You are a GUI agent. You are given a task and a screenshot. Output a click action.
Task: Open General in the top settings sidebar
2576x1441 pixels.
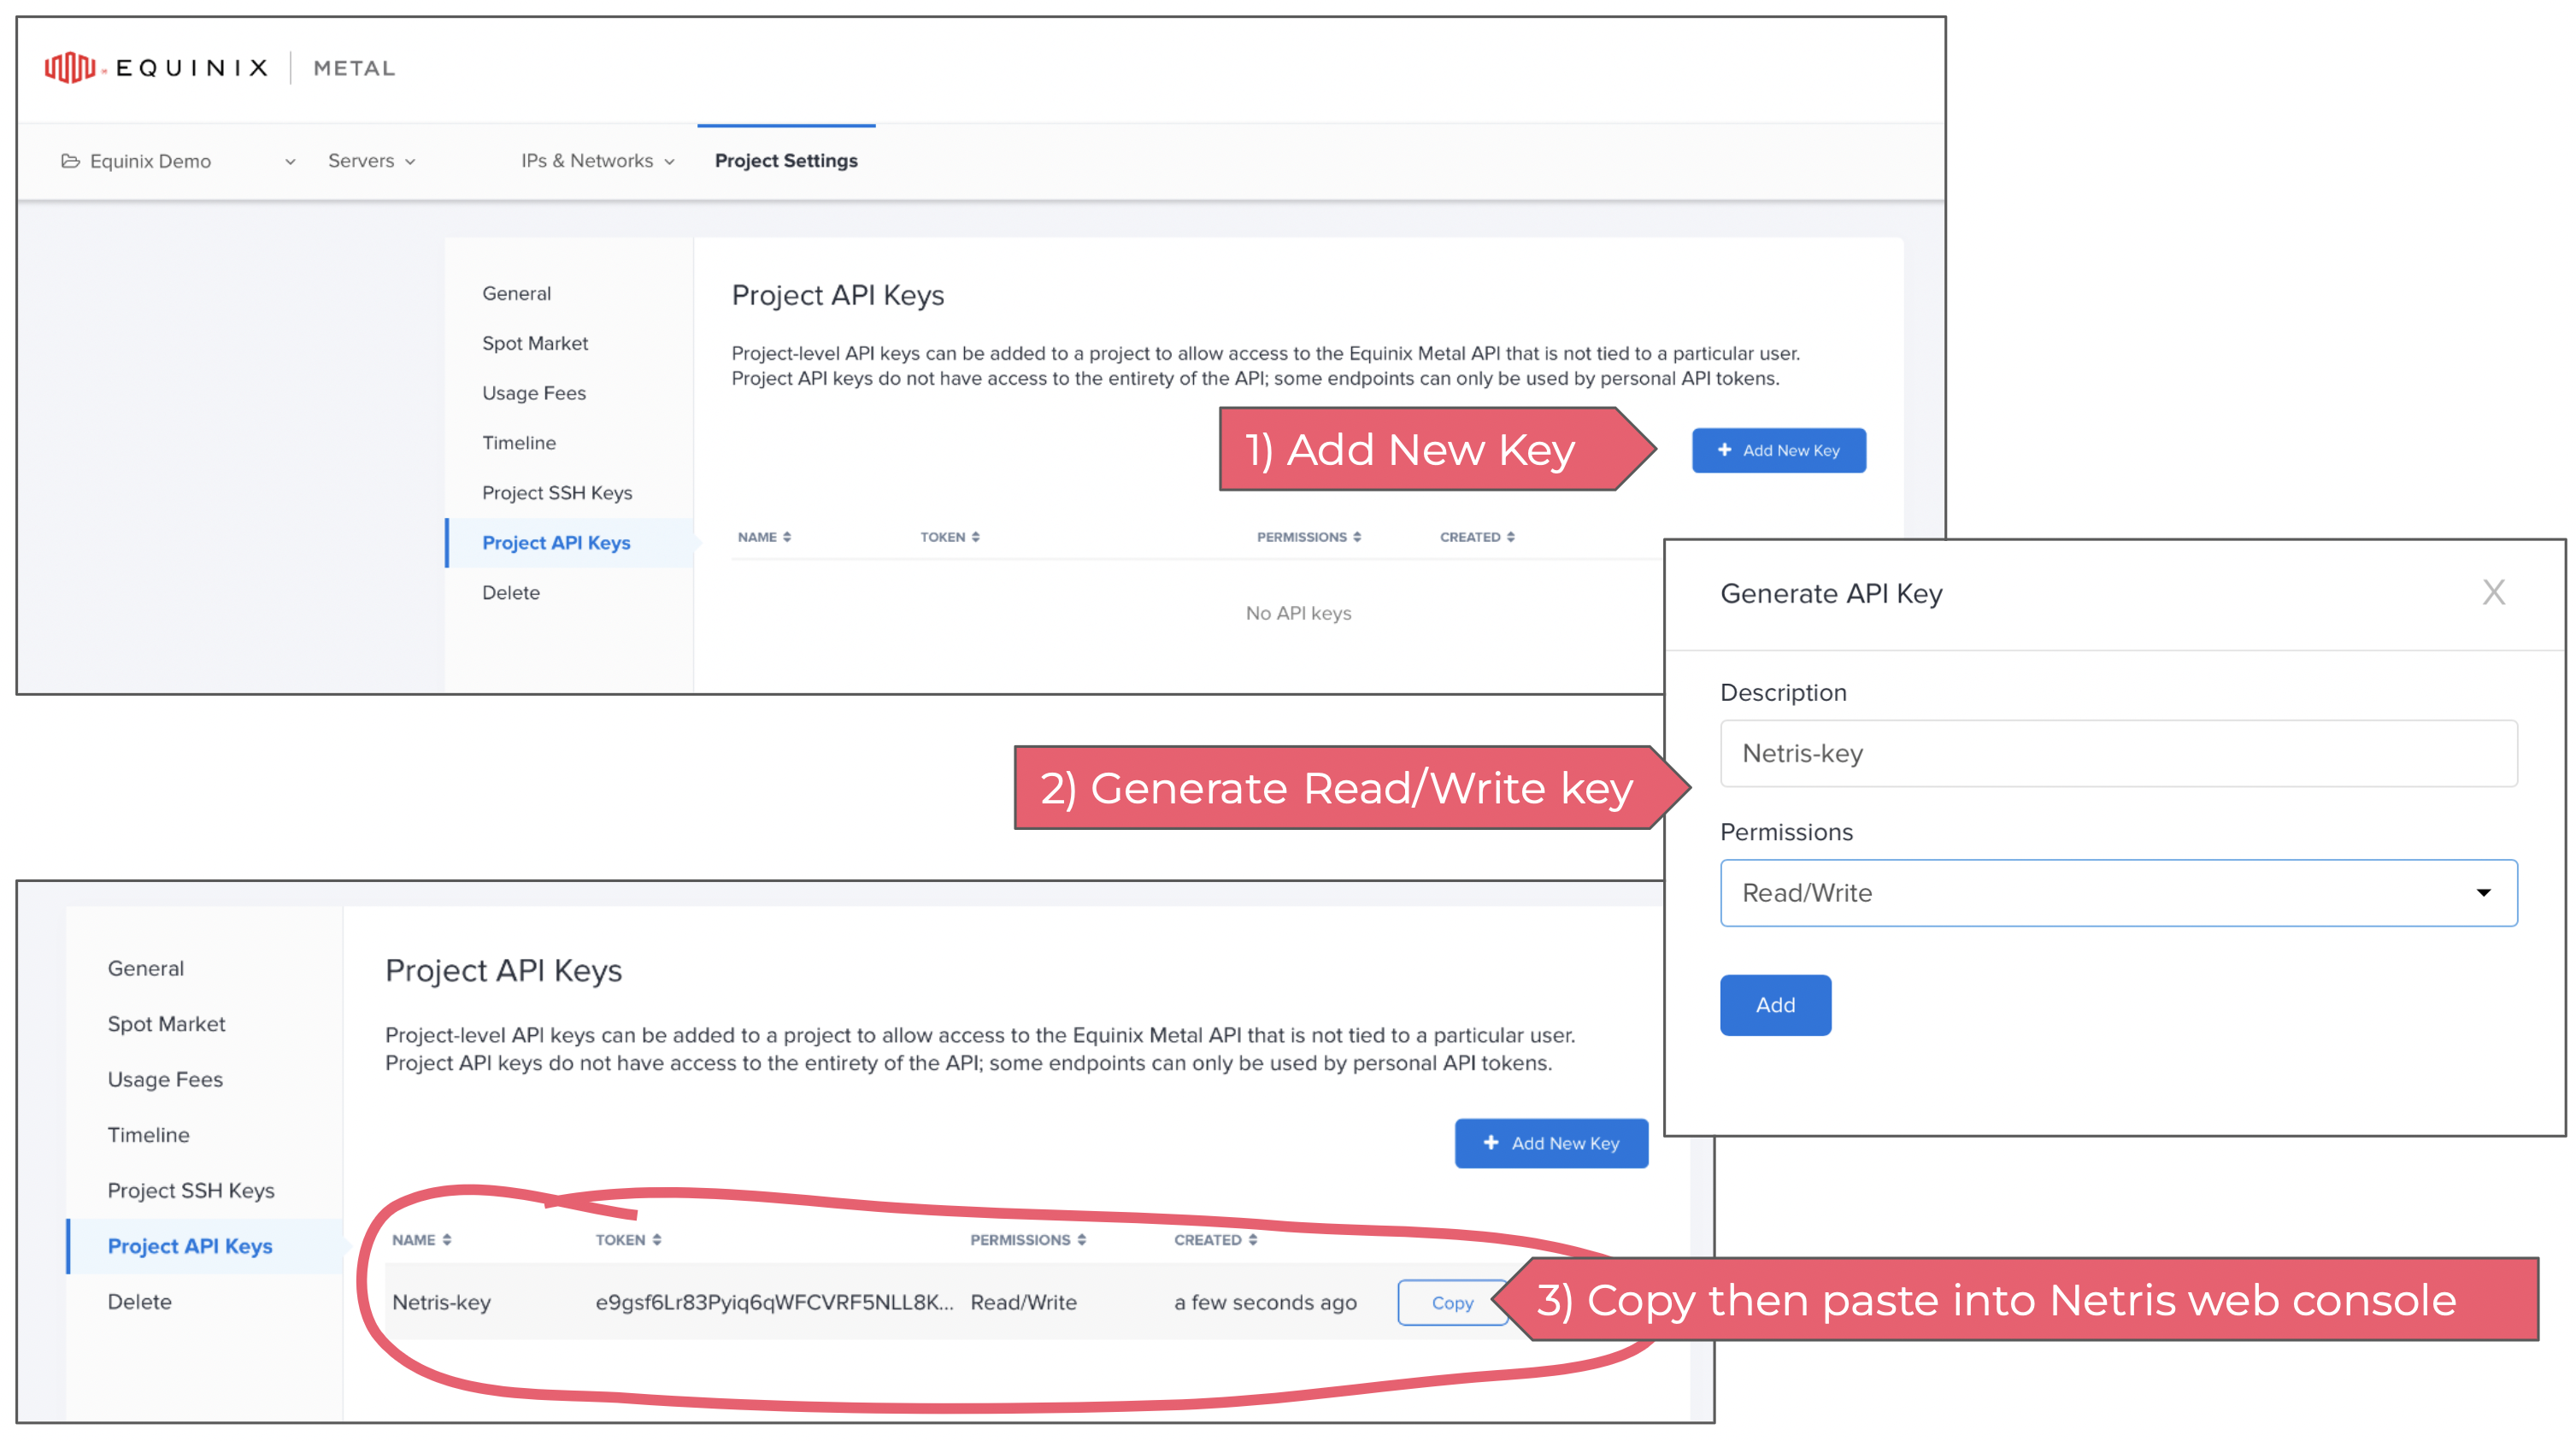point(517,293)
